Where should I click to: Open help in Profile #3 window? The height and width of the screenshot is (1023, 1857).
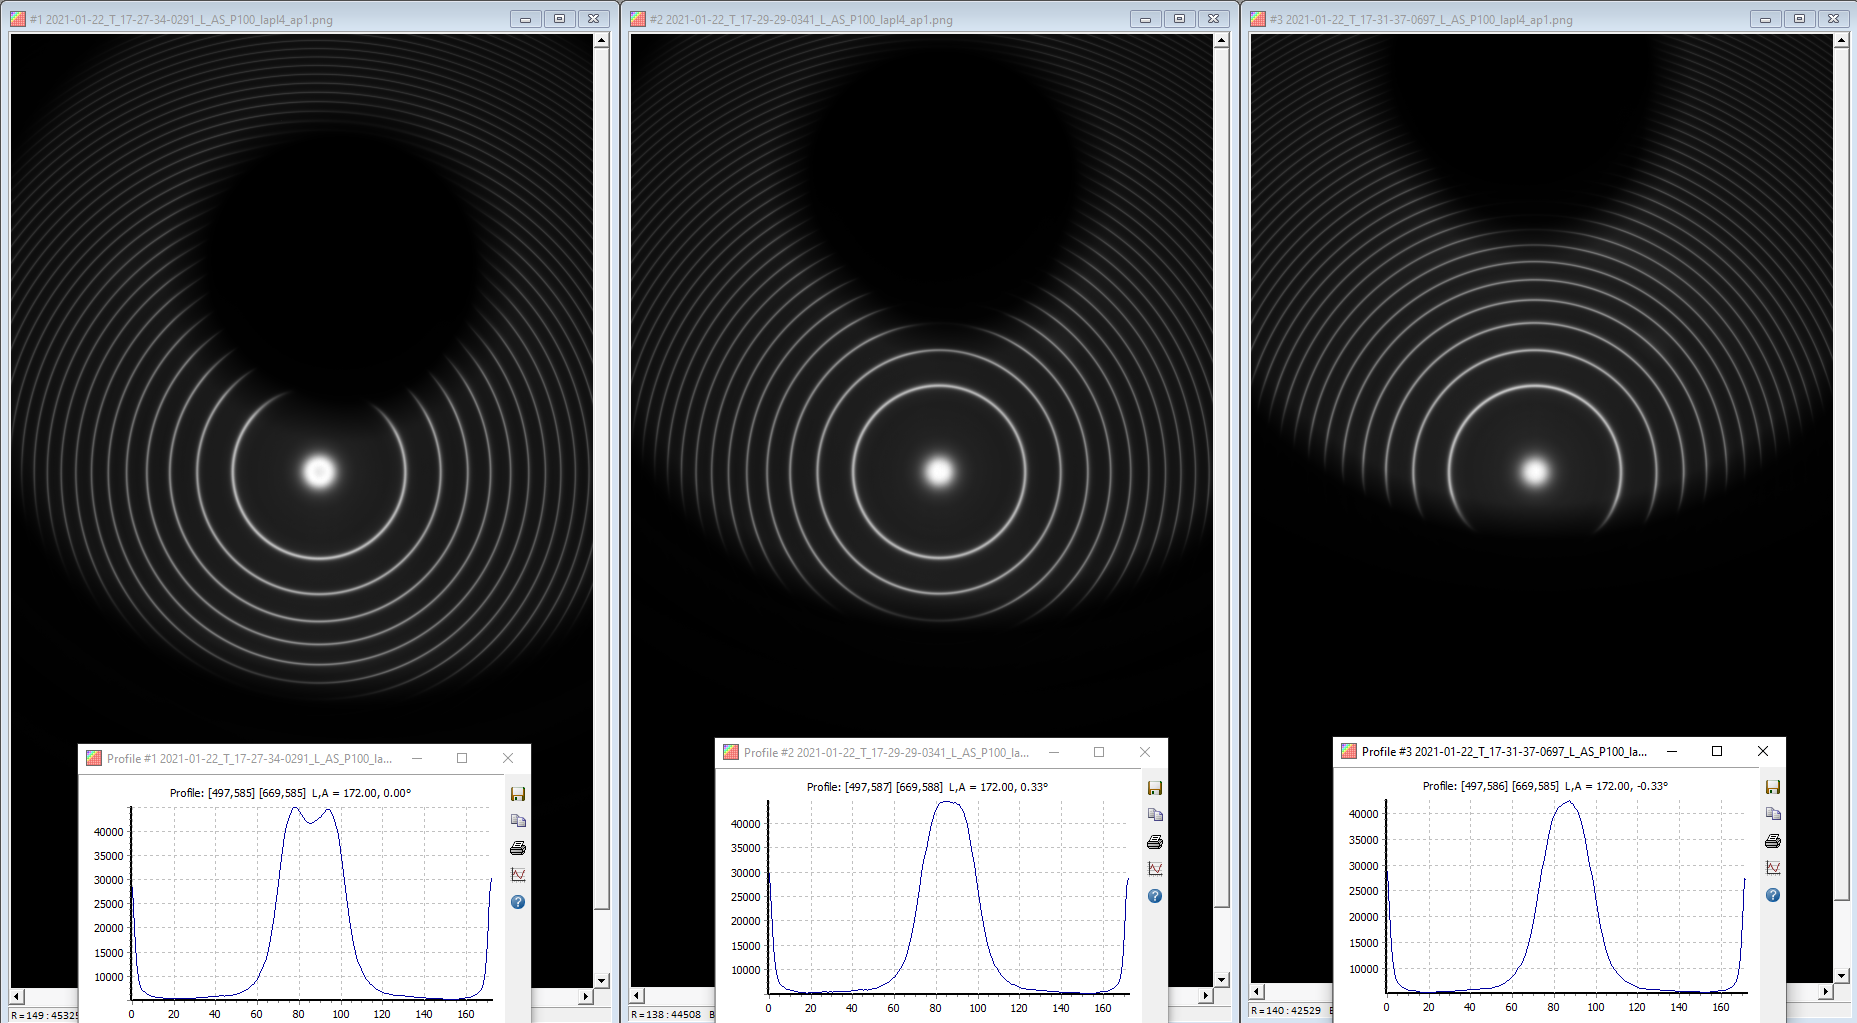pyautogui.click(x=1773, y=895)
